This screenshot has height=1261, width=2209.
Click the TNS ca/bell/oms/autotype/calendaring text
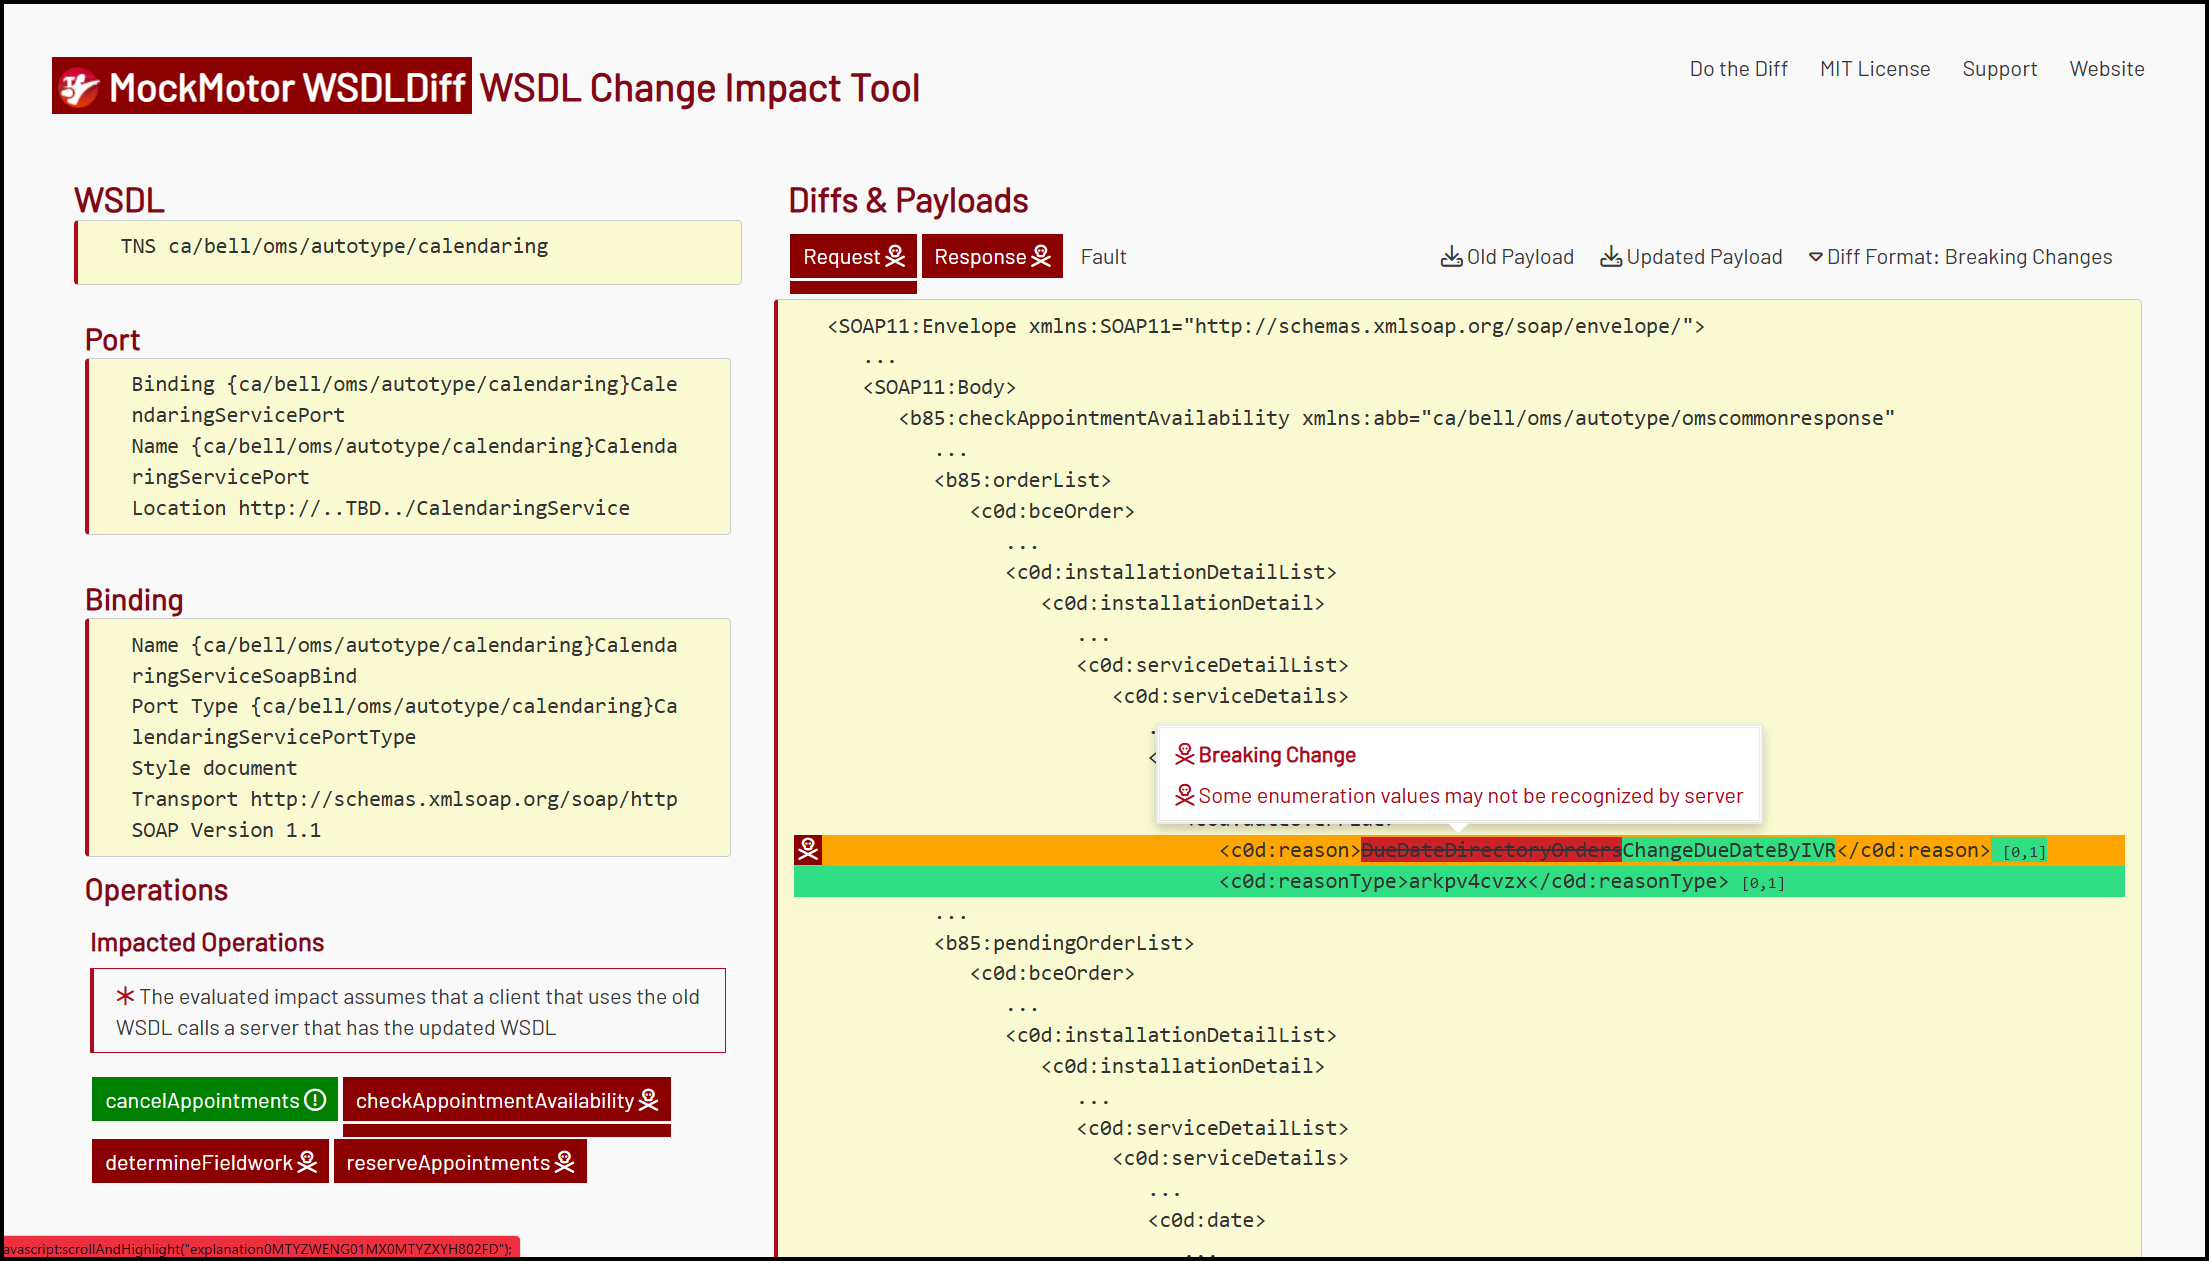[x=334, y=246]
